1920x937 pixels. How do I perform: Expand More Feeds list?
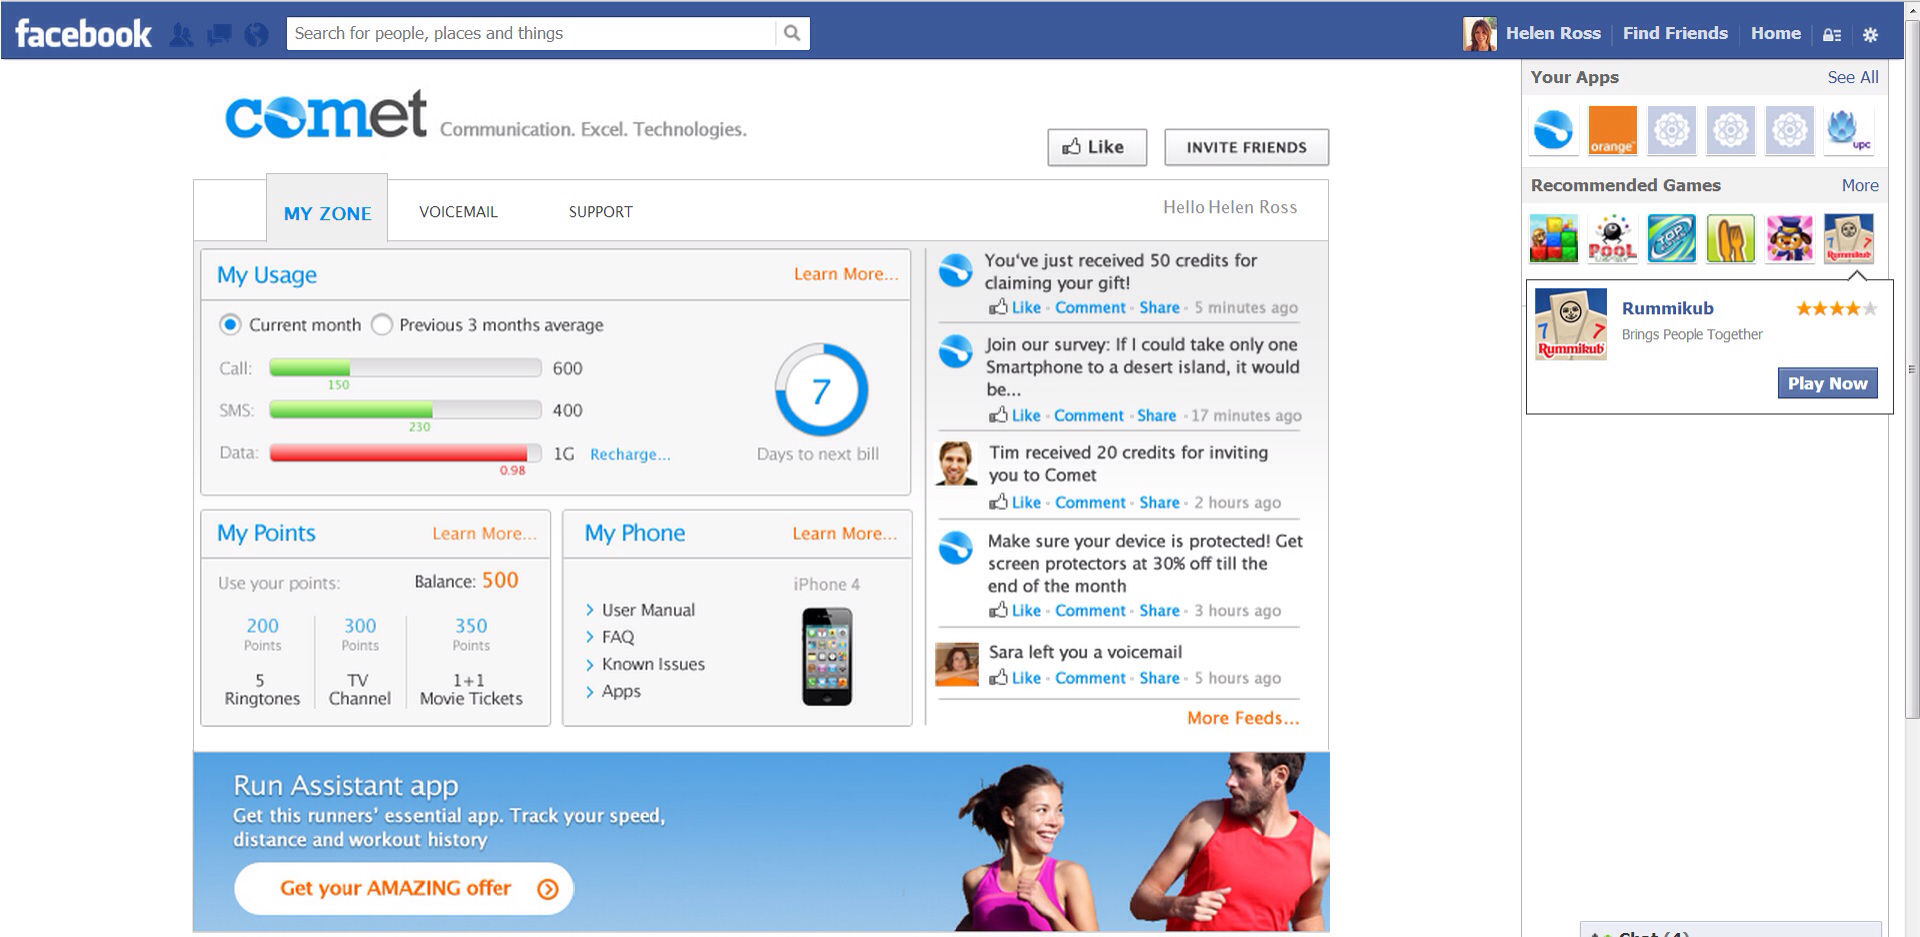[x=1243, y=718]
